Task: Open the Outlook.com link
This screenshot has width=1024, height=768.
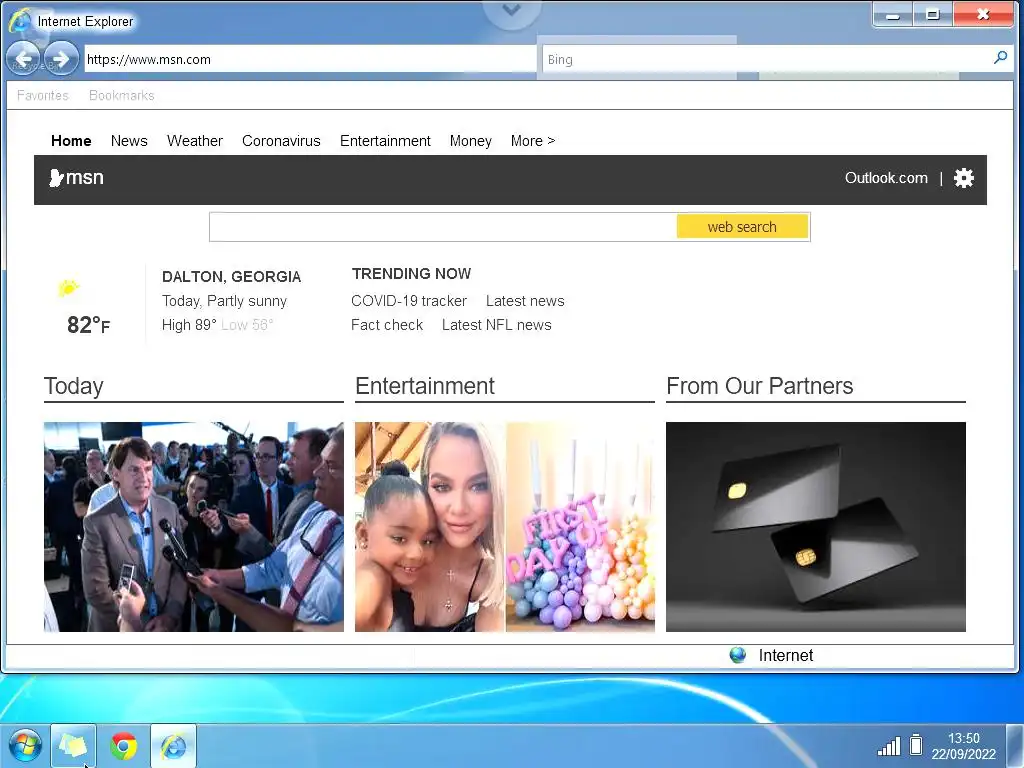Action: (886, 178)
